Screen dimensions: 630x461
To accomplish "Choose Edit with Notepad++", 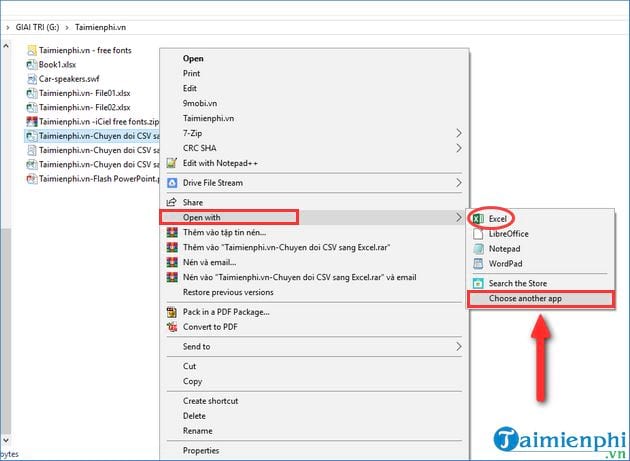I will coord(220,163).
